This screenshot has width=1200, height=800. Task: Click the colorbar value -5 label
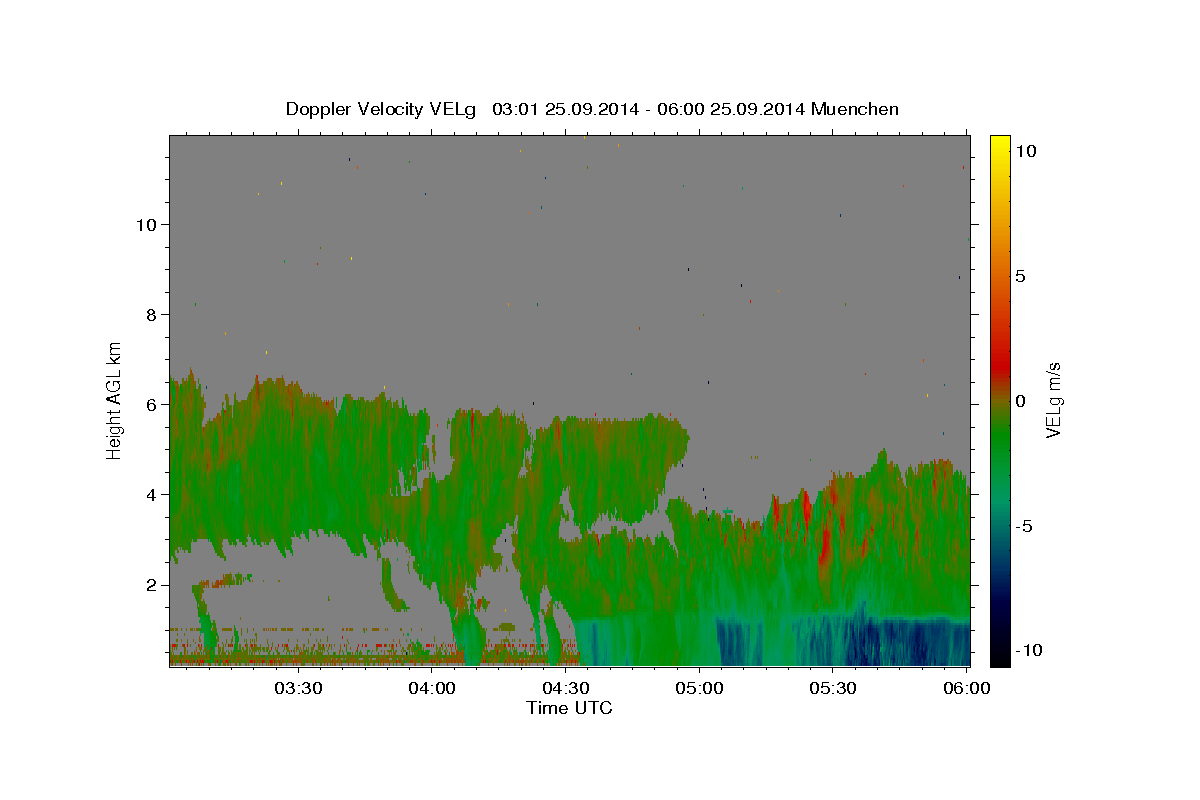pos(1024,526)
